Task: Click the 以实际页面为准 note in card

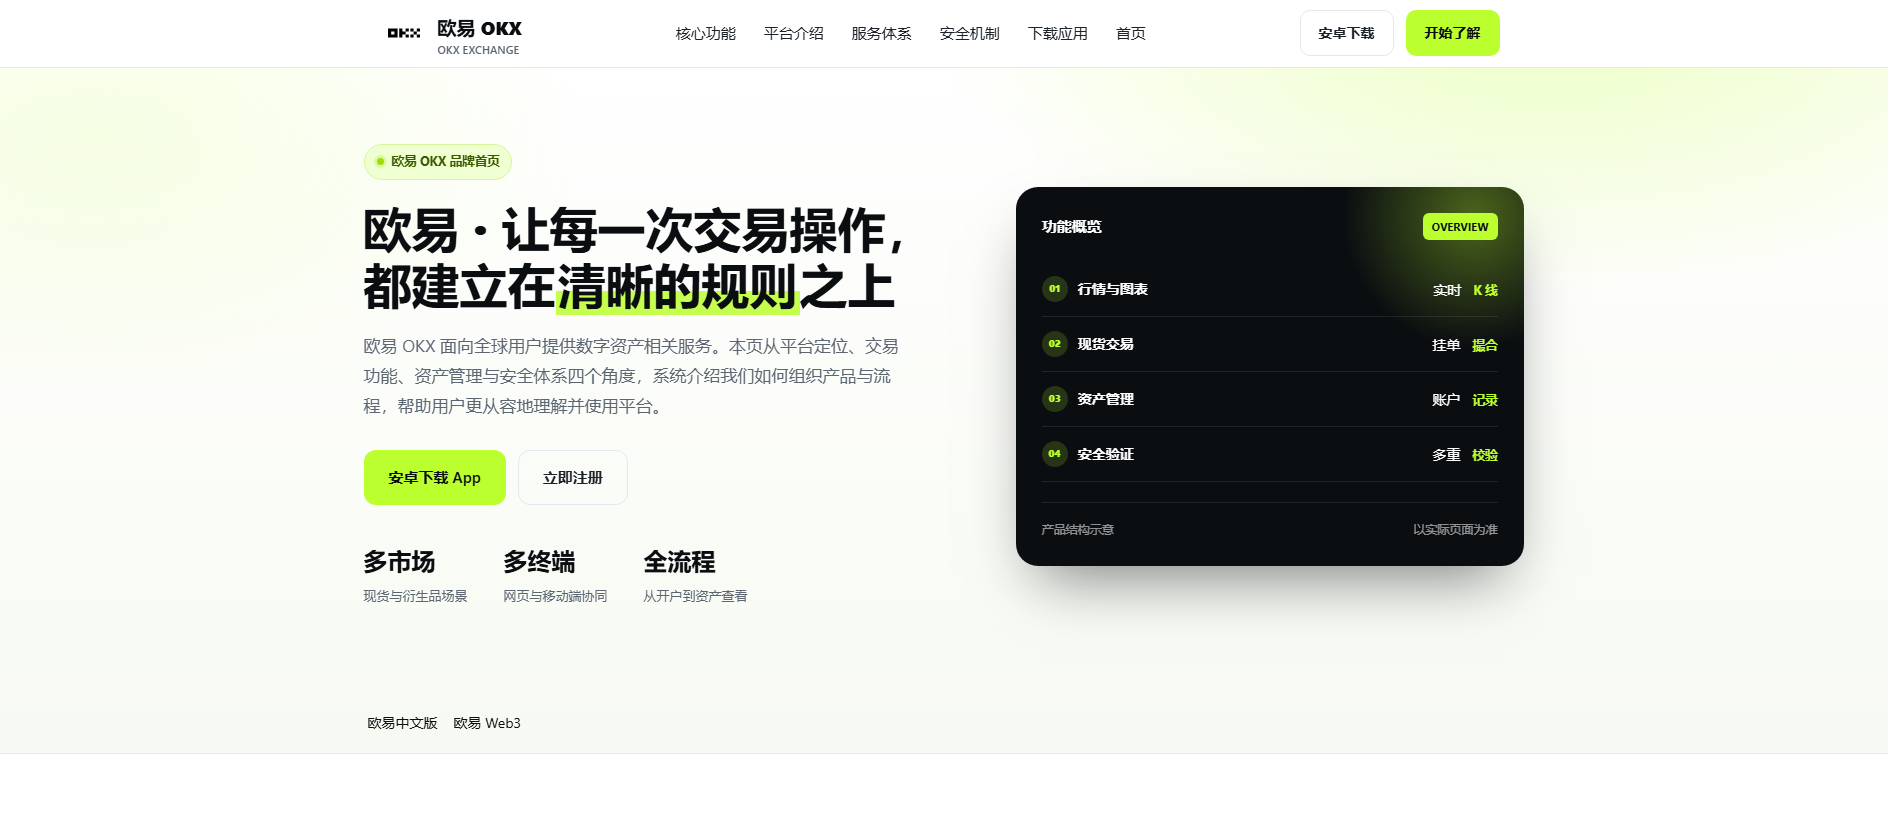Action: [x=1455, y=530]
